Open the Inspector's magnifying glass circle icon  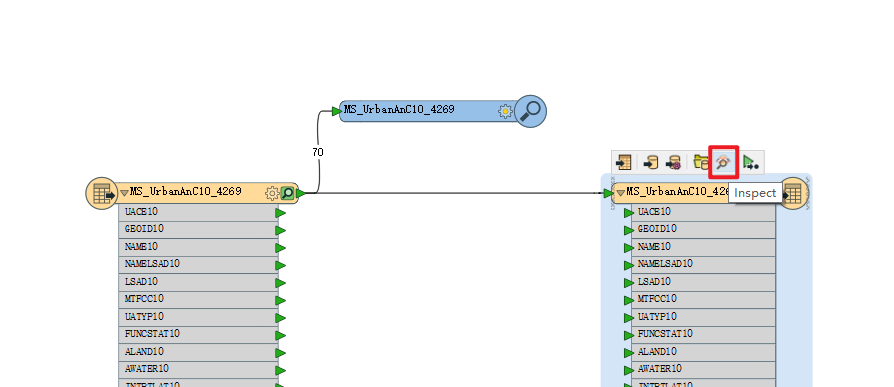[x=530, y=111]
